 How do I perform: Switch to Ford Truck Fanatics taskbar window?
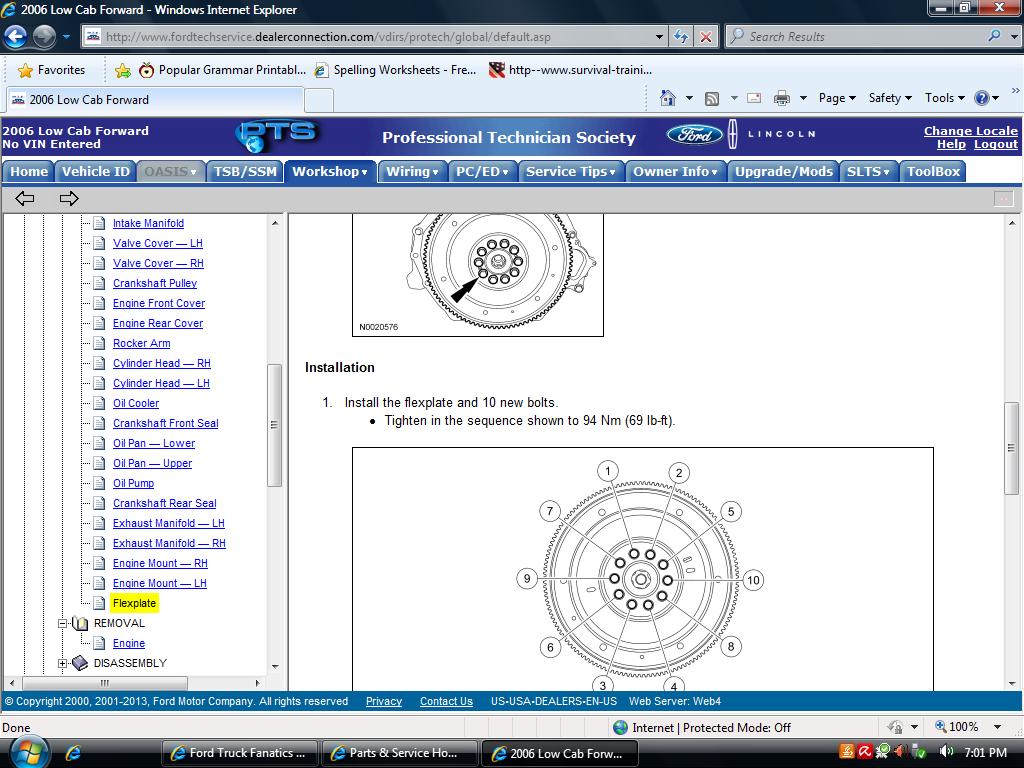point(240,753)
